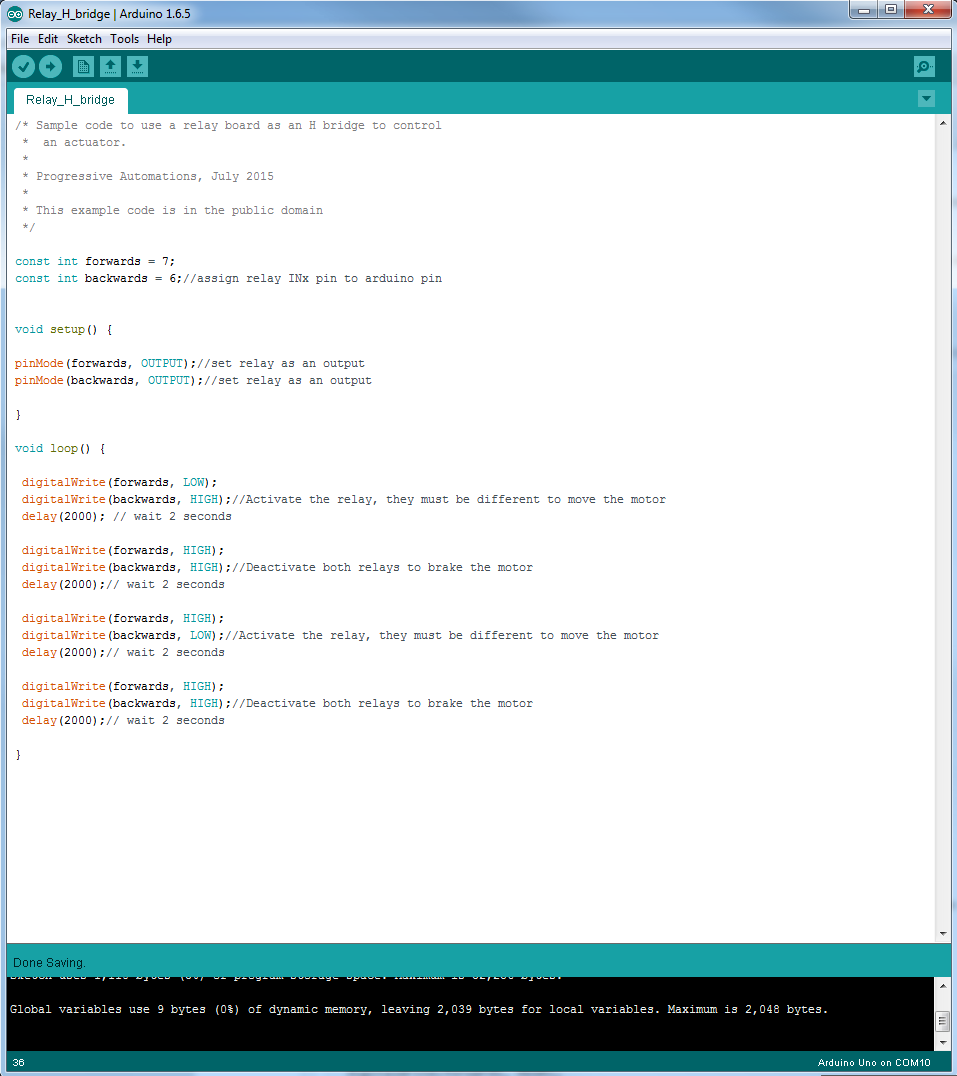Image resolution: width=957 pixels, height=1076 pixels.
Task: Open the Tools menu
Action: pyautogui.click(x=125, y=39)
